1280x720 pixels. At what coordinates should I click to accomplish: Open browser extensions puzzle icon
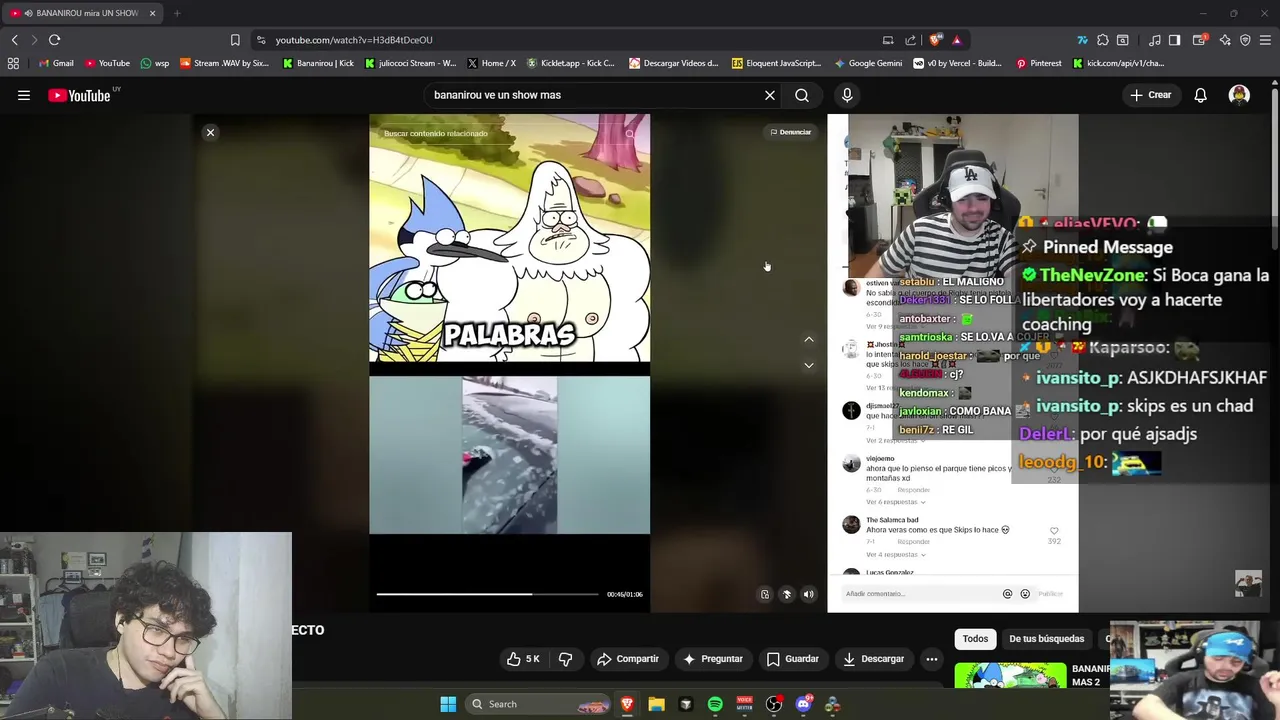click(x=1102, y=40)
